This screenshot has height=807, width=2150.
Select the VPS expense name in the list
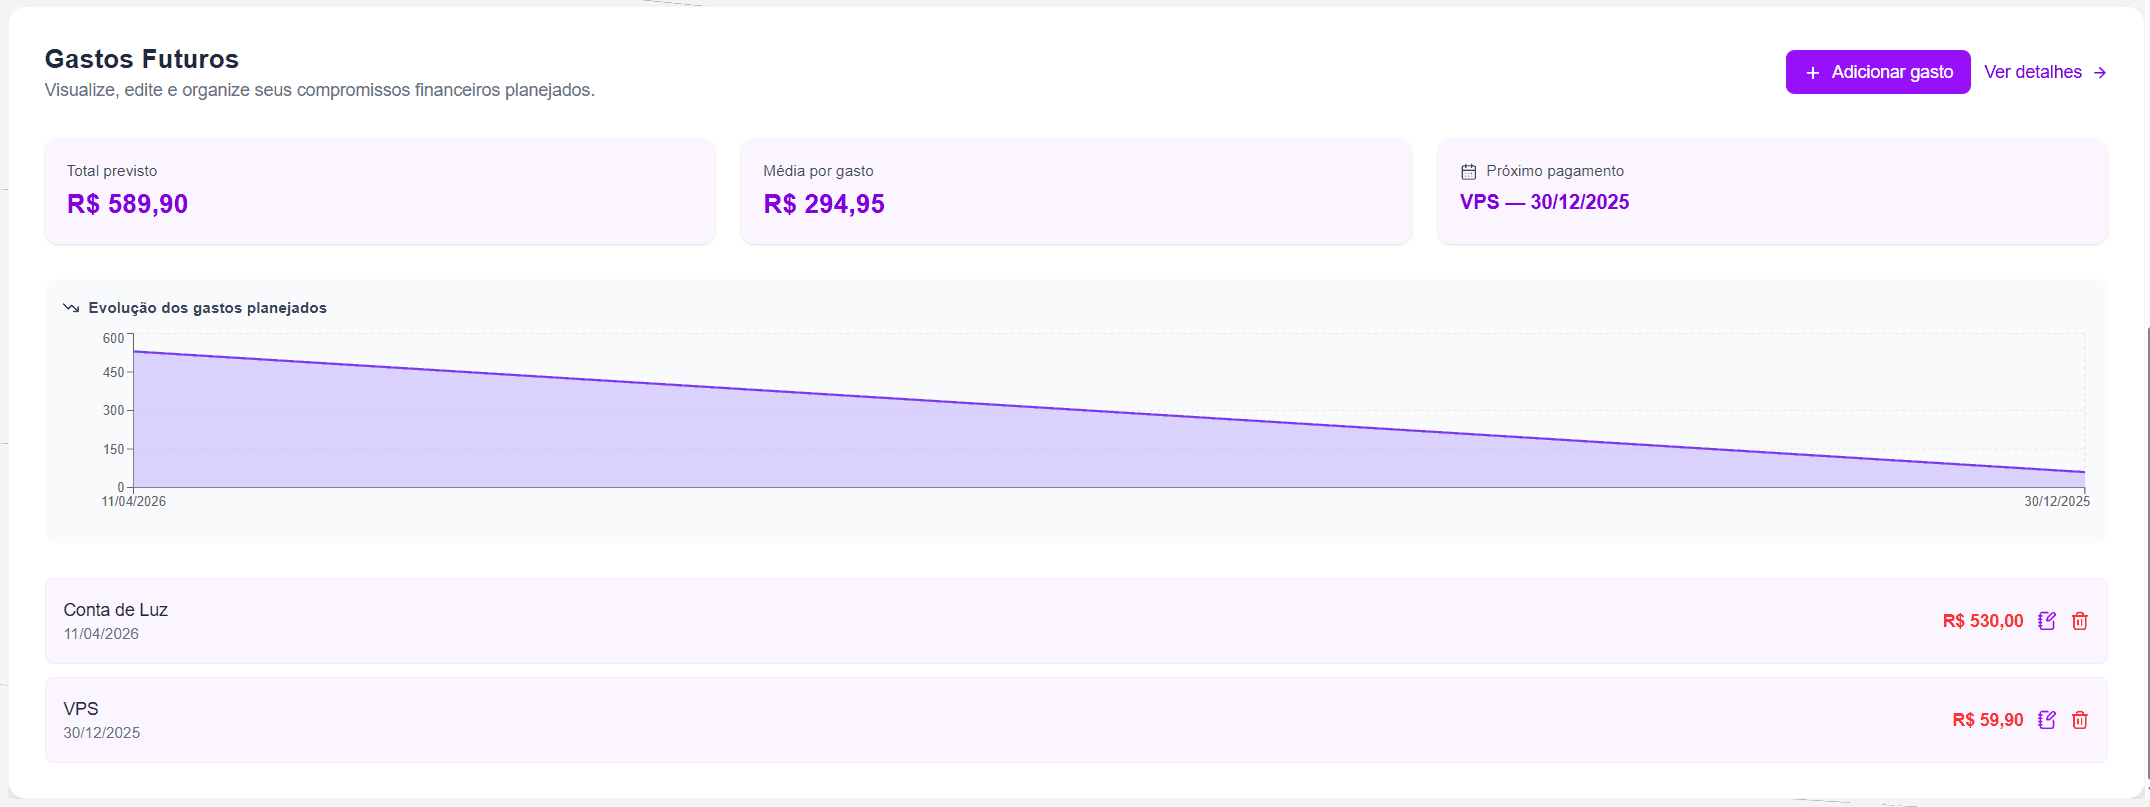[81, 709]
